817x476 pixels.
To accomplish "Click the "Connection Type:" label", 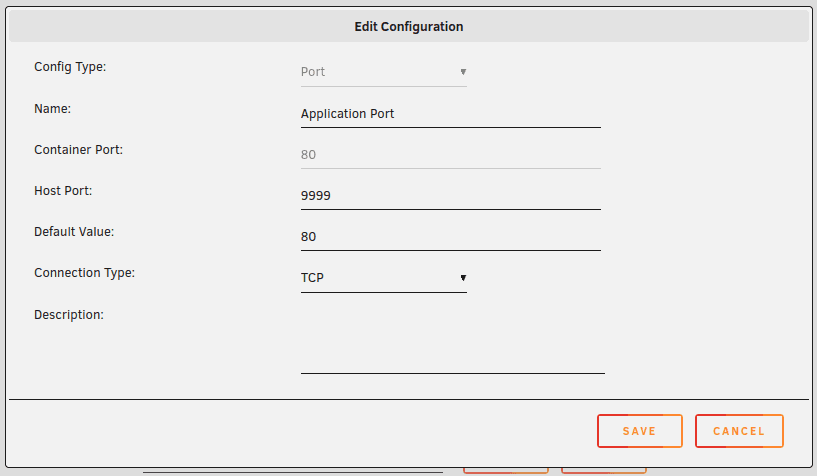I will click(84, 272).
